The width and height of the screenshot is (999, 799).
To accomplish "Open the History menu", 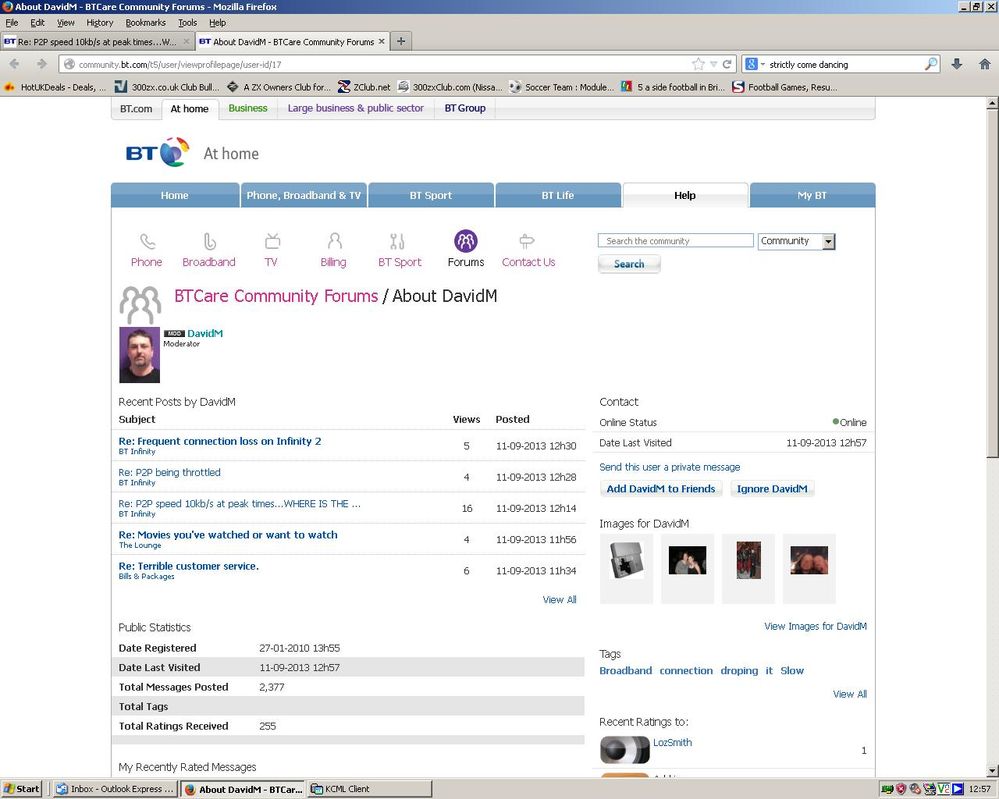I will 99,22.
